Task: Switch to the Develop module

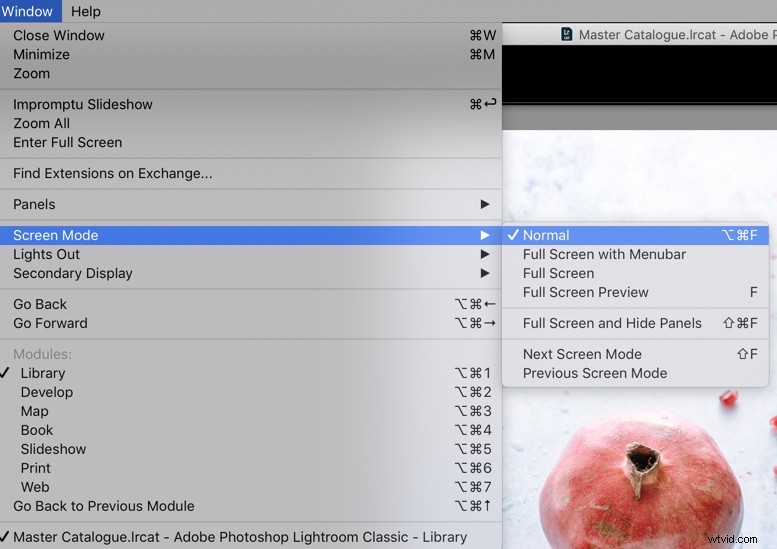Action: click(x=251, y=392)
